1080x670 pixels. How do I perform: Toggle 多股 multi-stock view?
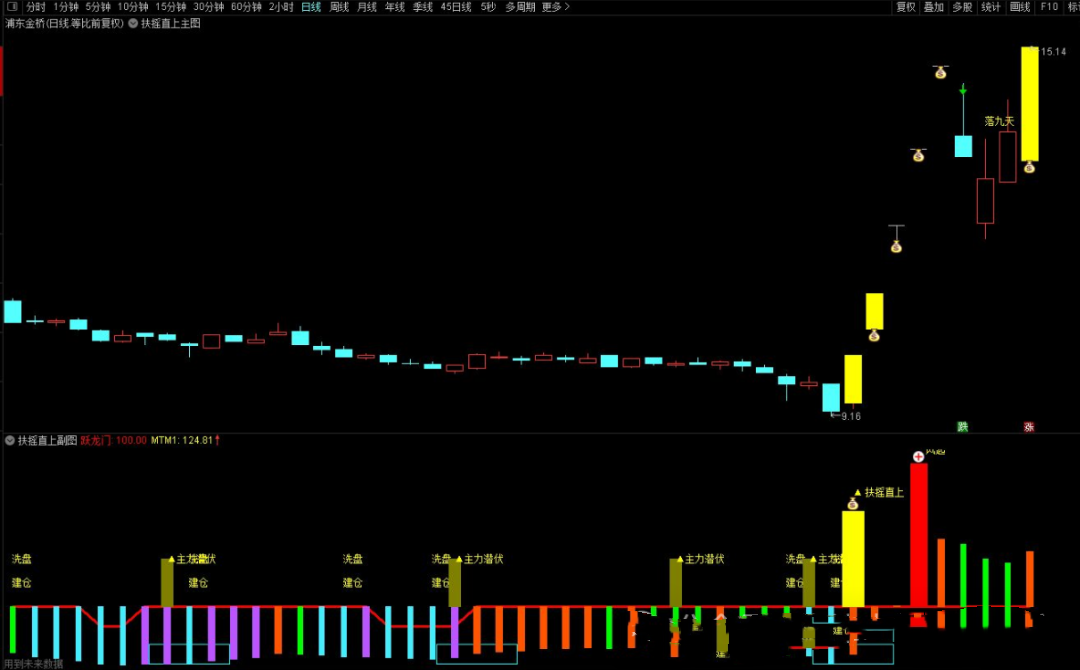(962, 7)
